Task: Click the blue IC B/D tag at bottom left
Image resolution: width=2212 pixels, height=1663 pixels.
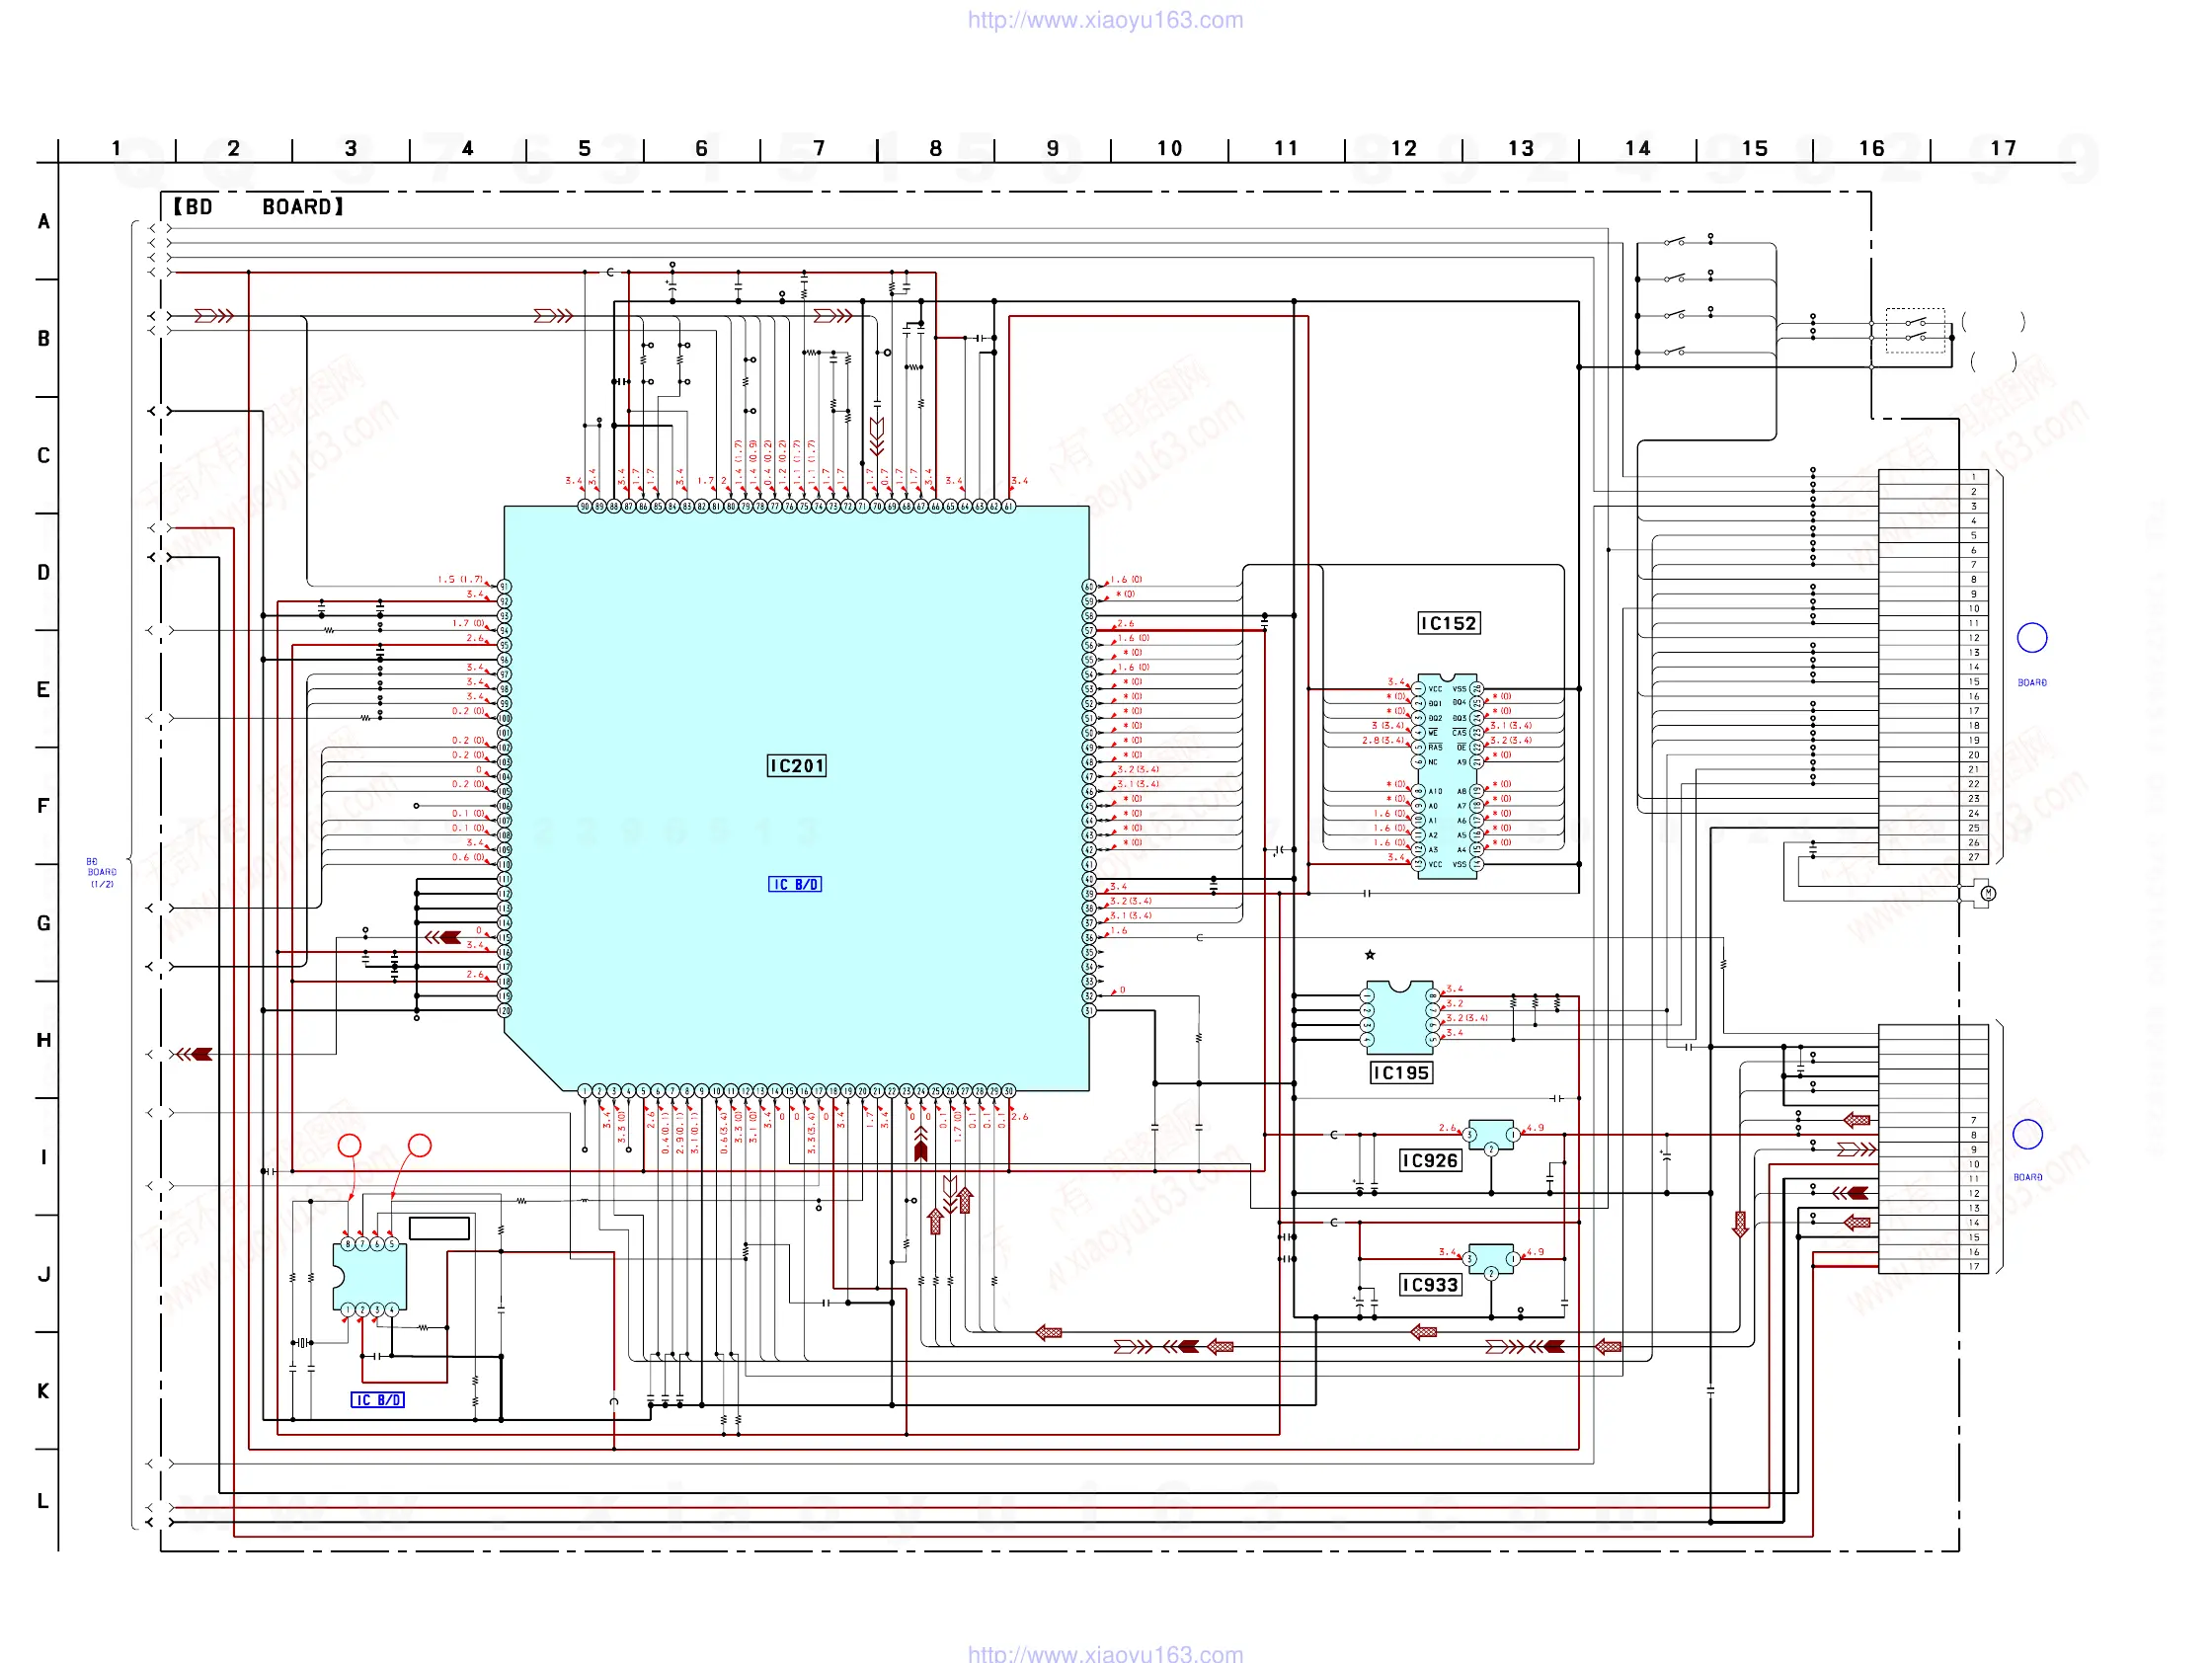Action: click(377, 1400)
